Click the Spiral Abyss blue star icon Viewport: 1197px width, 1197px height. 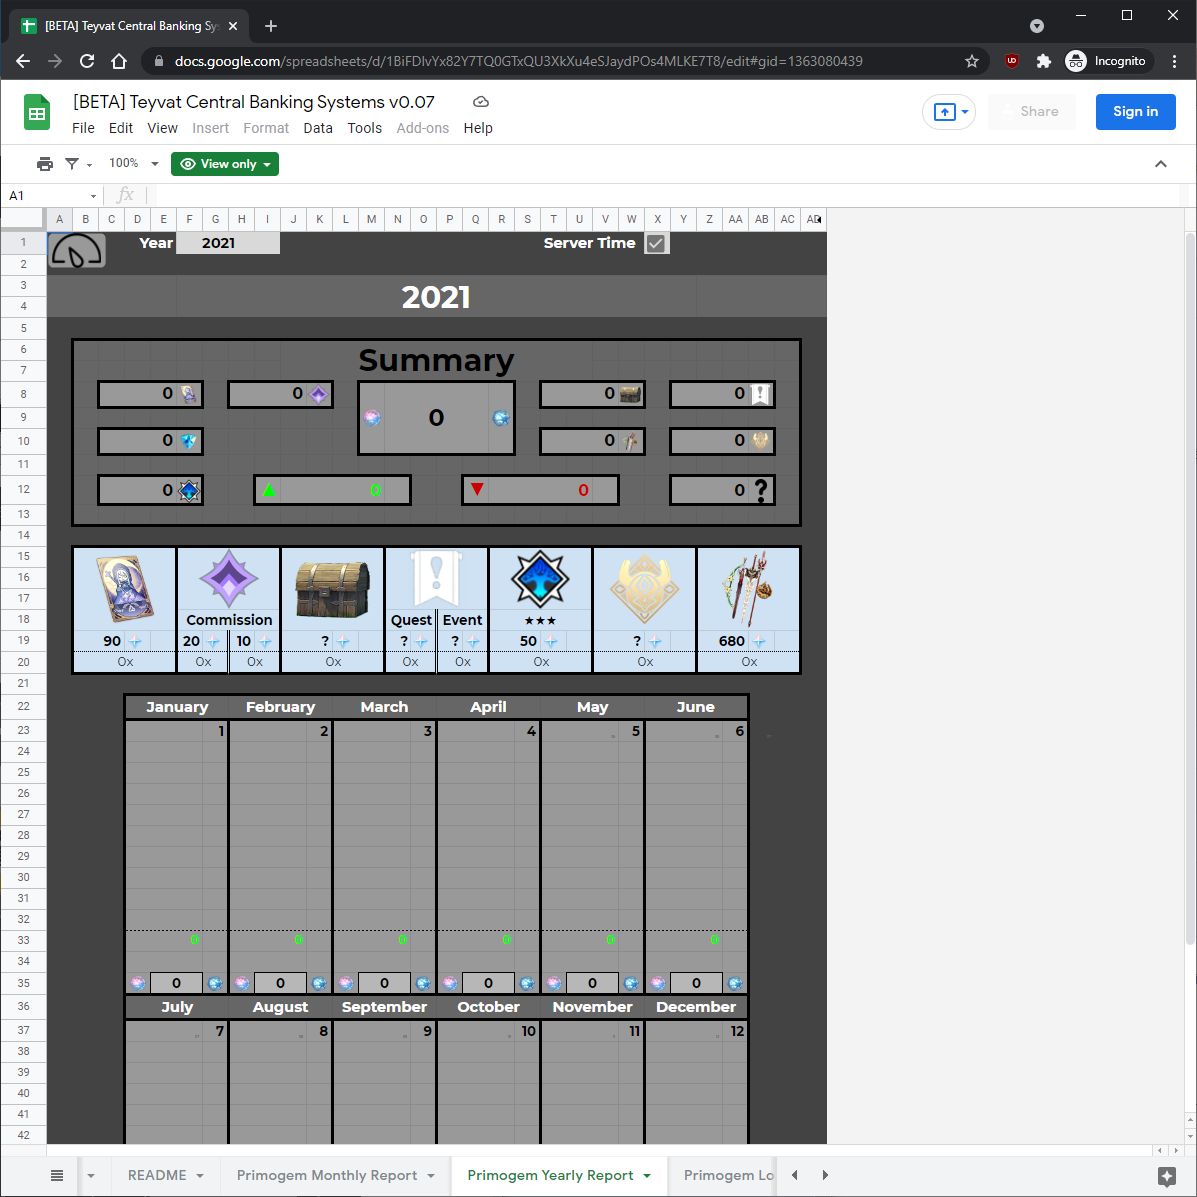click(540, 579)
